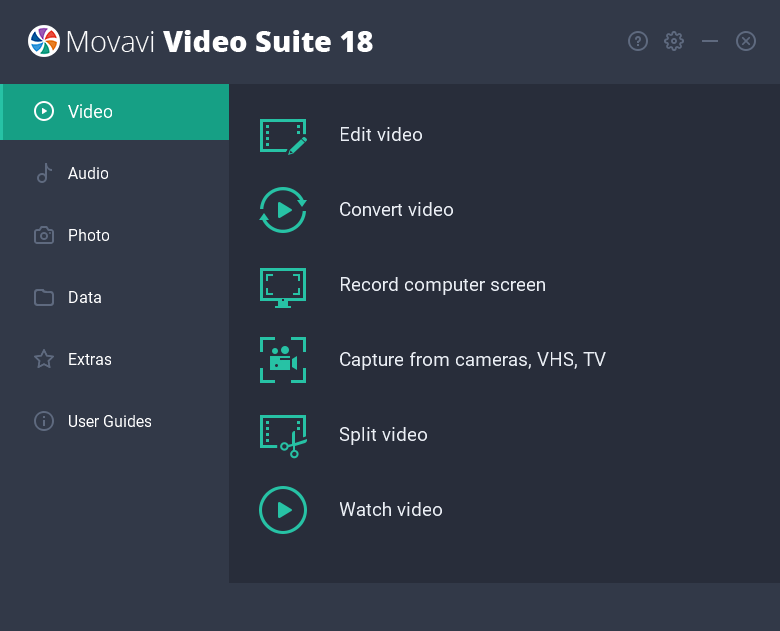Image resolution: width=780 pixels, height=631 pixels.
Task: Choose Capture from cameras, VHS, TV label
Action: point(472,359)
